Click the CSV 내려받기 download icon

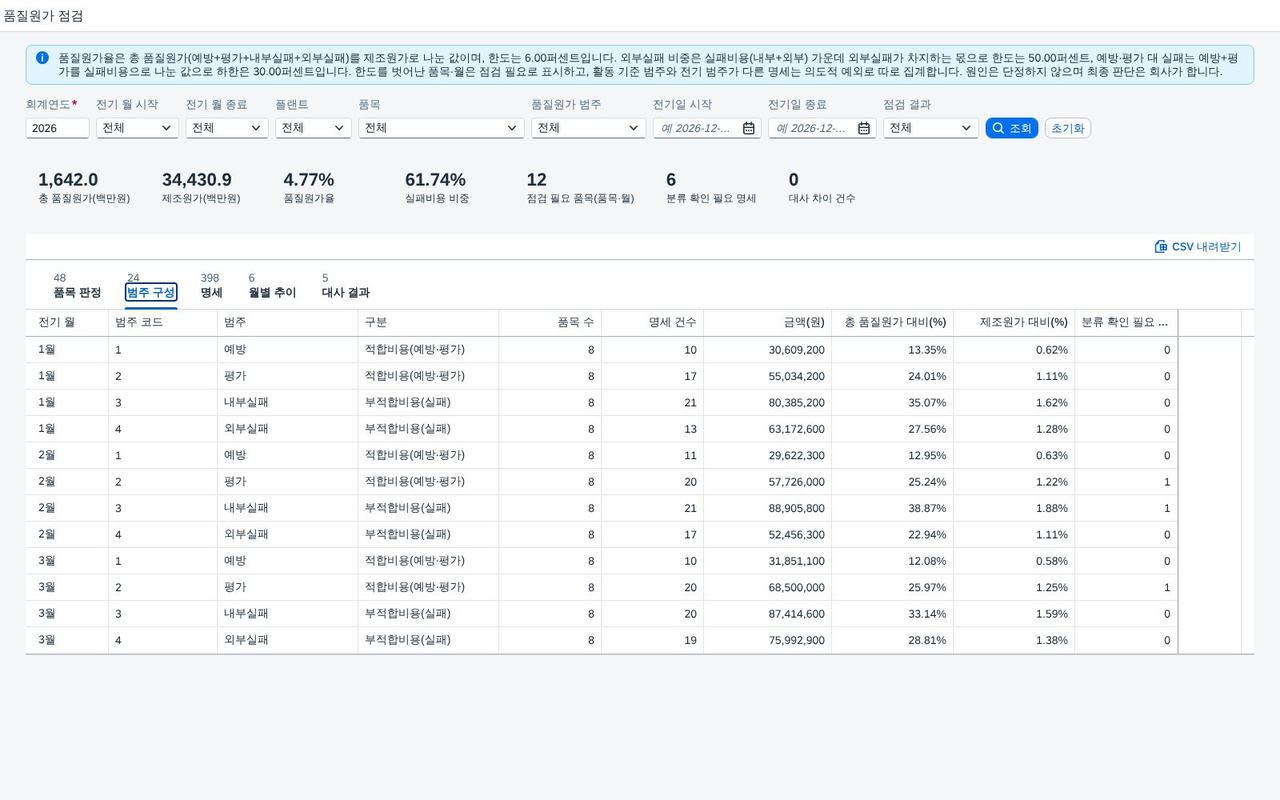point(1161,246)
